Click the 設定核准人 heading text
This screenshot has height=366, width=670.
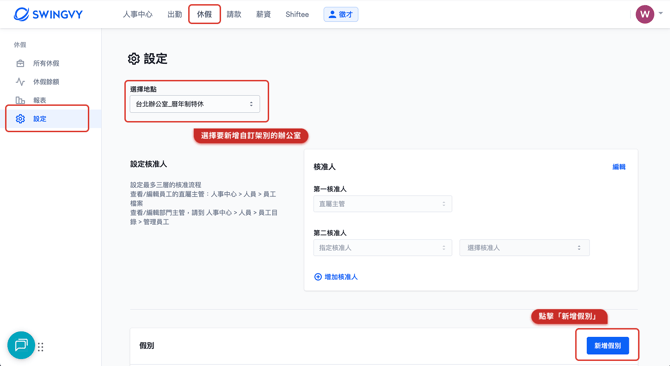coord(148,164)
